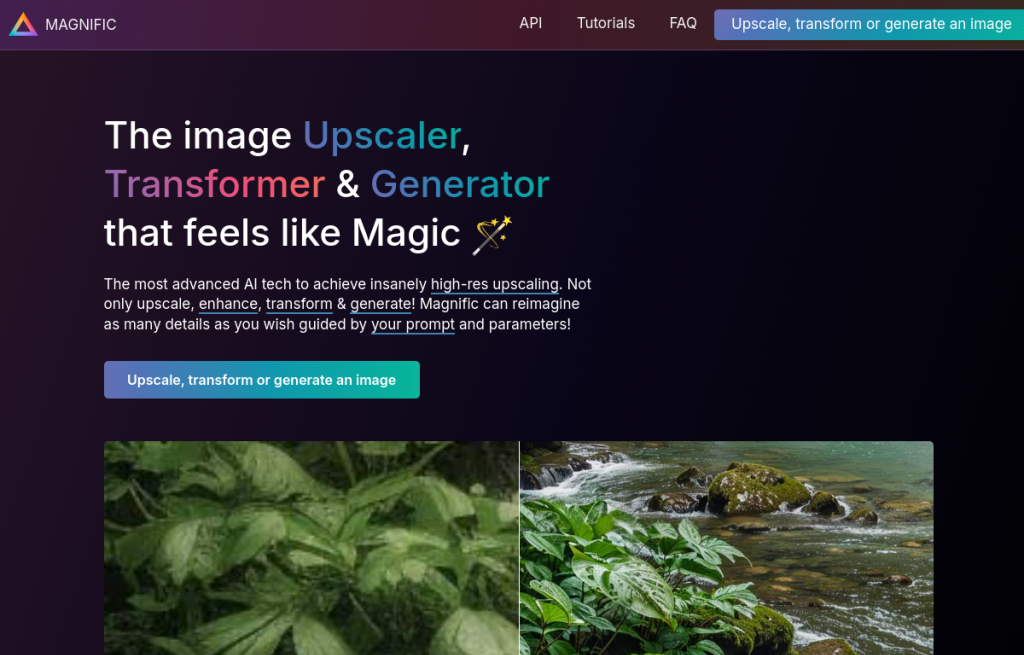Screen dimensions: 1024x655
Task: Click the Transformer heading word
Action: click(214, 184)
